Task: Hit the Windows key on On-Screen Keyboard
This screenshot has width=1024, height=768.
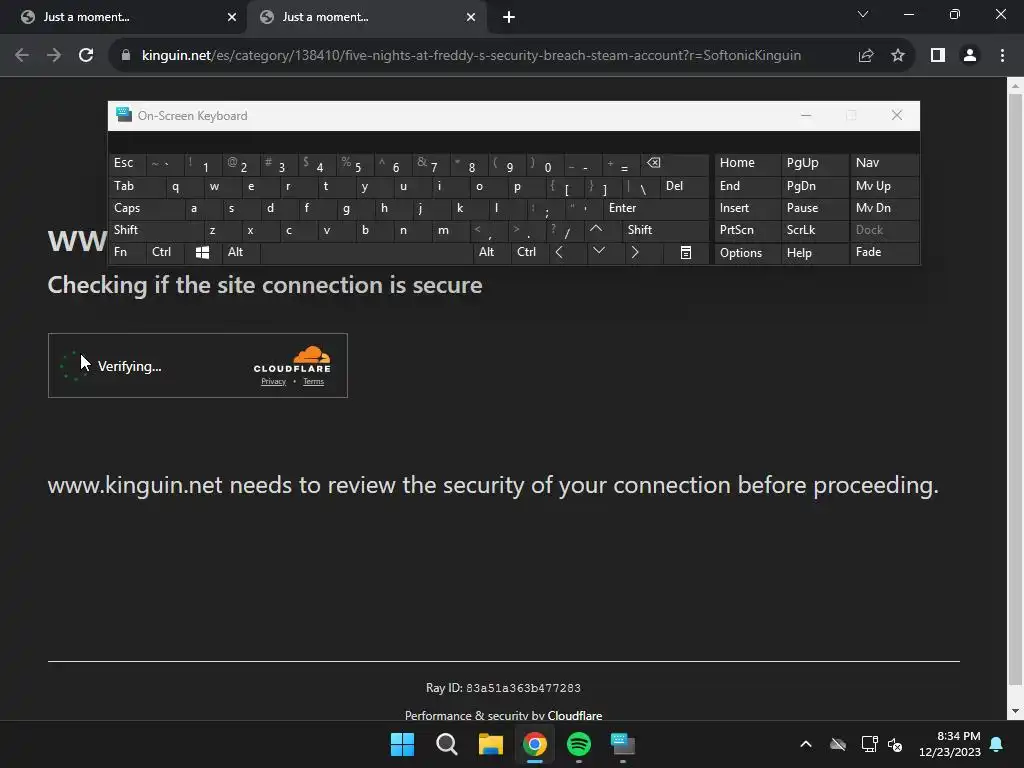Action: pos(202,252)
